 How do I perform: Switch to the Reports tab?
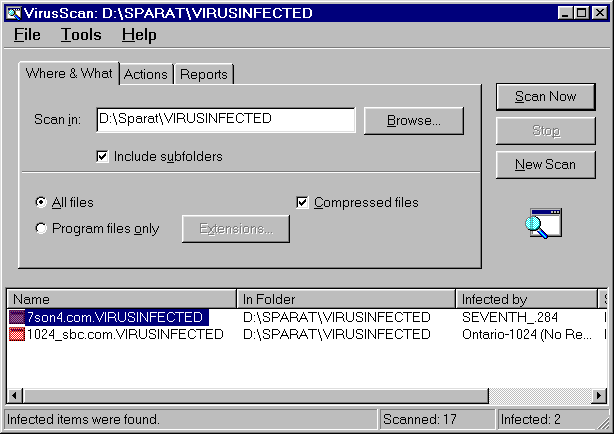(x=204, y=74)
